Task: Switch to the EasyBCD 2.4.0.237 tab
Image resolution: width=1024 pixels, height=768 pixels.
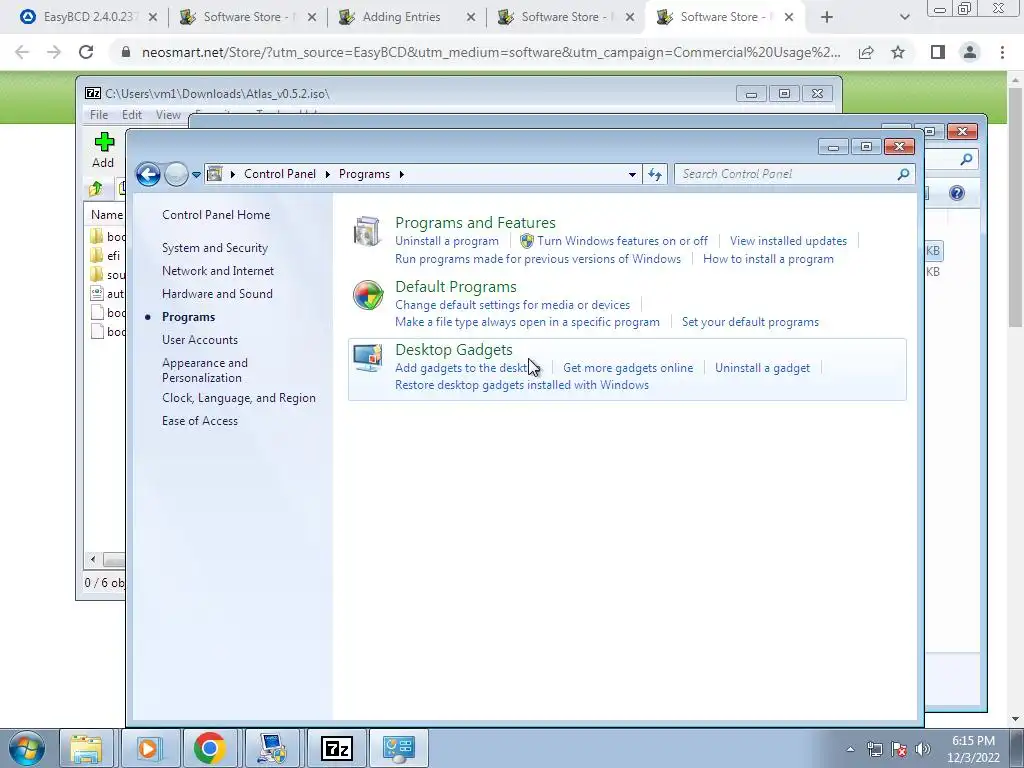Action: point(90,17)
